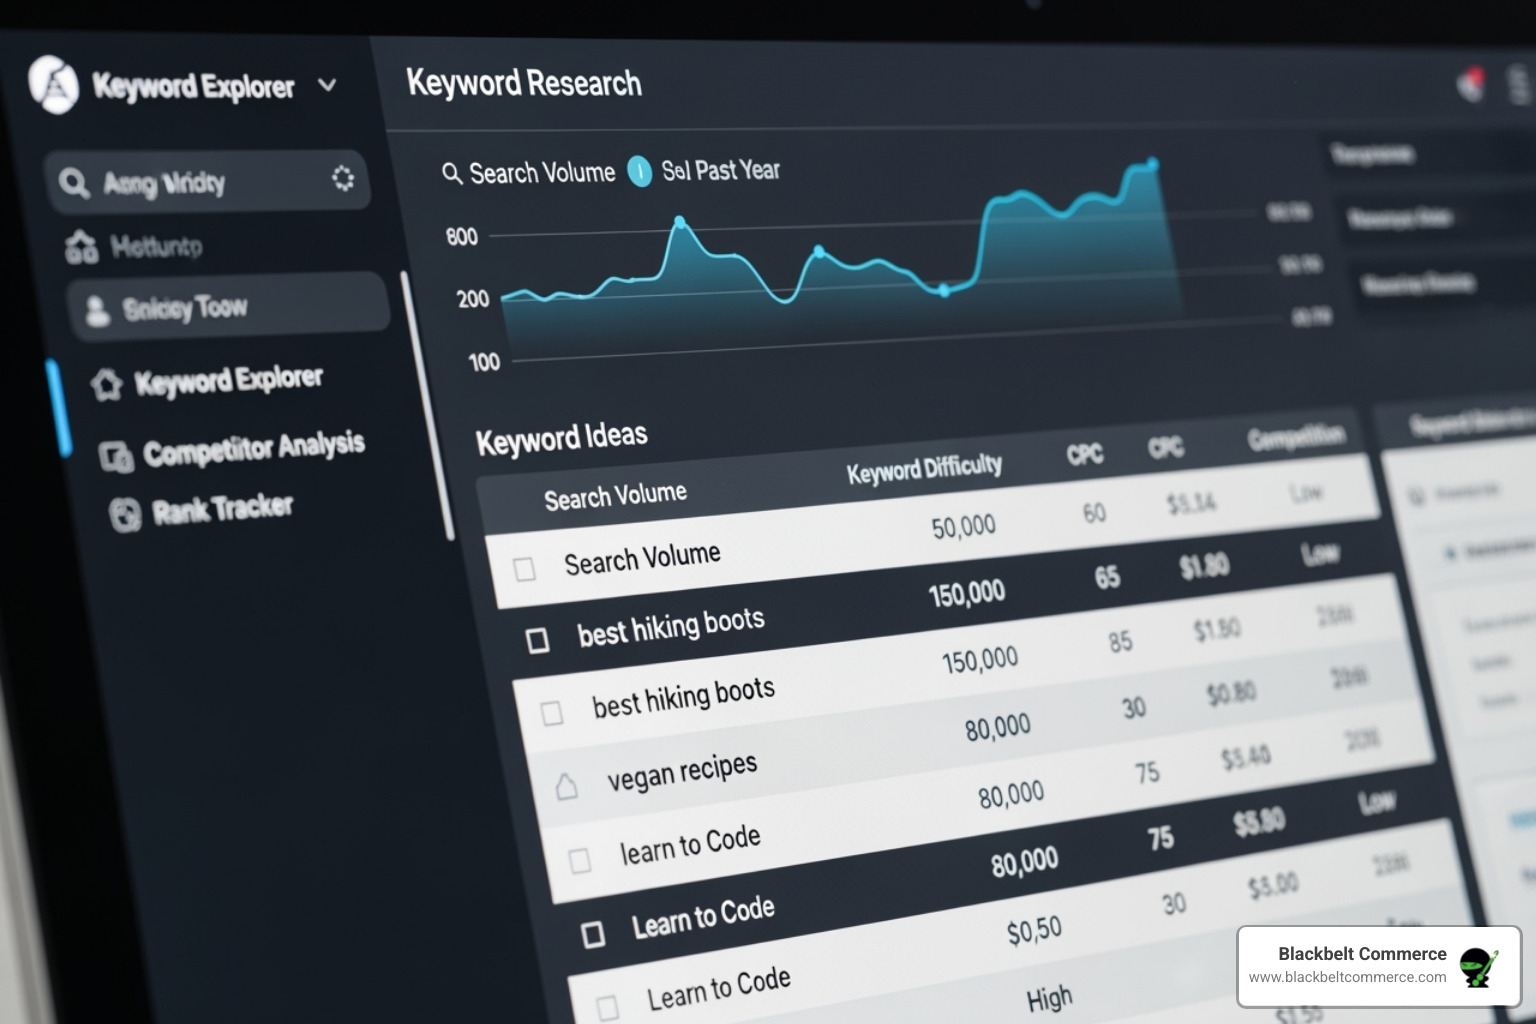Select the highlighted sidebar item with user icon
This screenshot has height=1024, width=1536.
pyautogui.click(x=228, y=306)
